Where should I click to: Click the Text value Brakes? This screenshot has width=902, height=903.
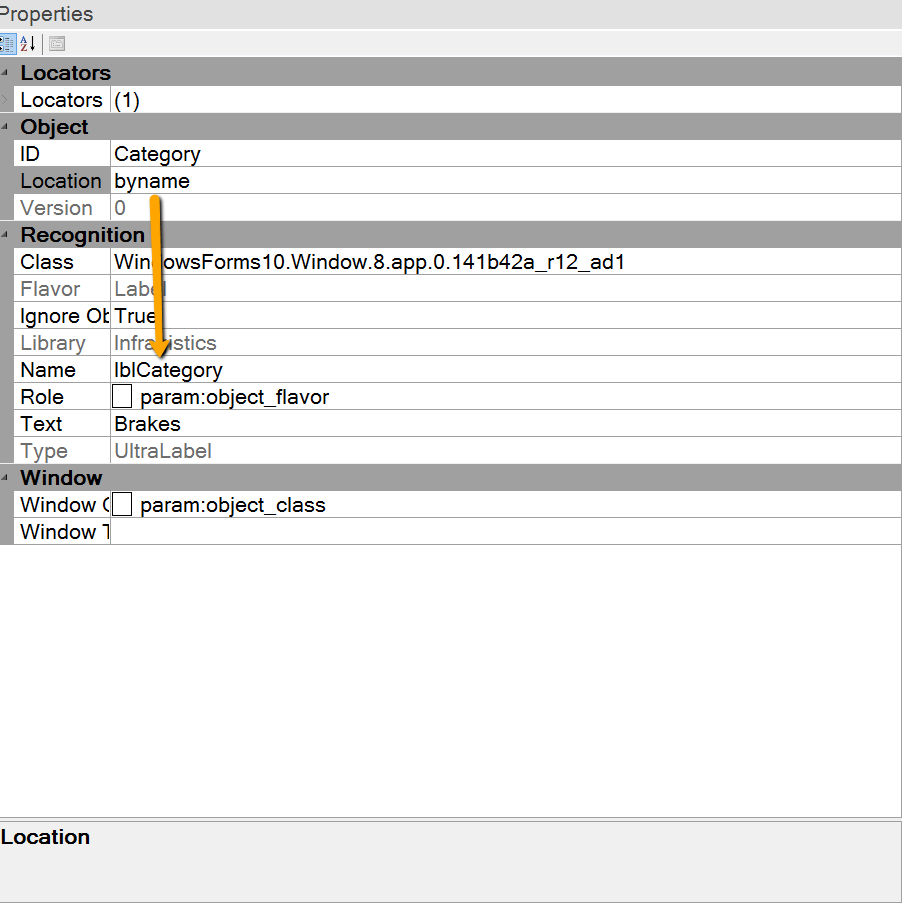[x=147, y=424]
